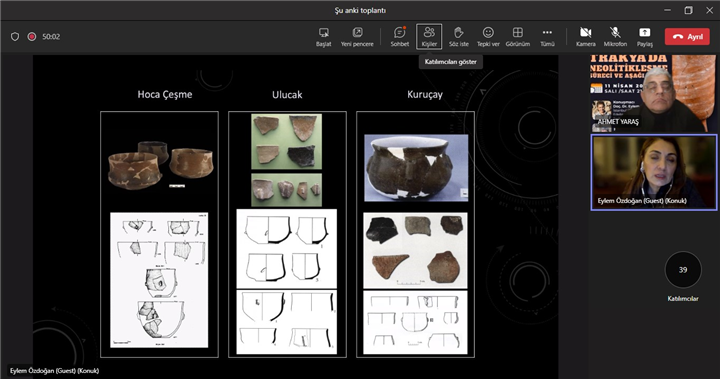This screenshot has height=379, width=720.
Task: Minimize the meeting window
Action: 667,10
